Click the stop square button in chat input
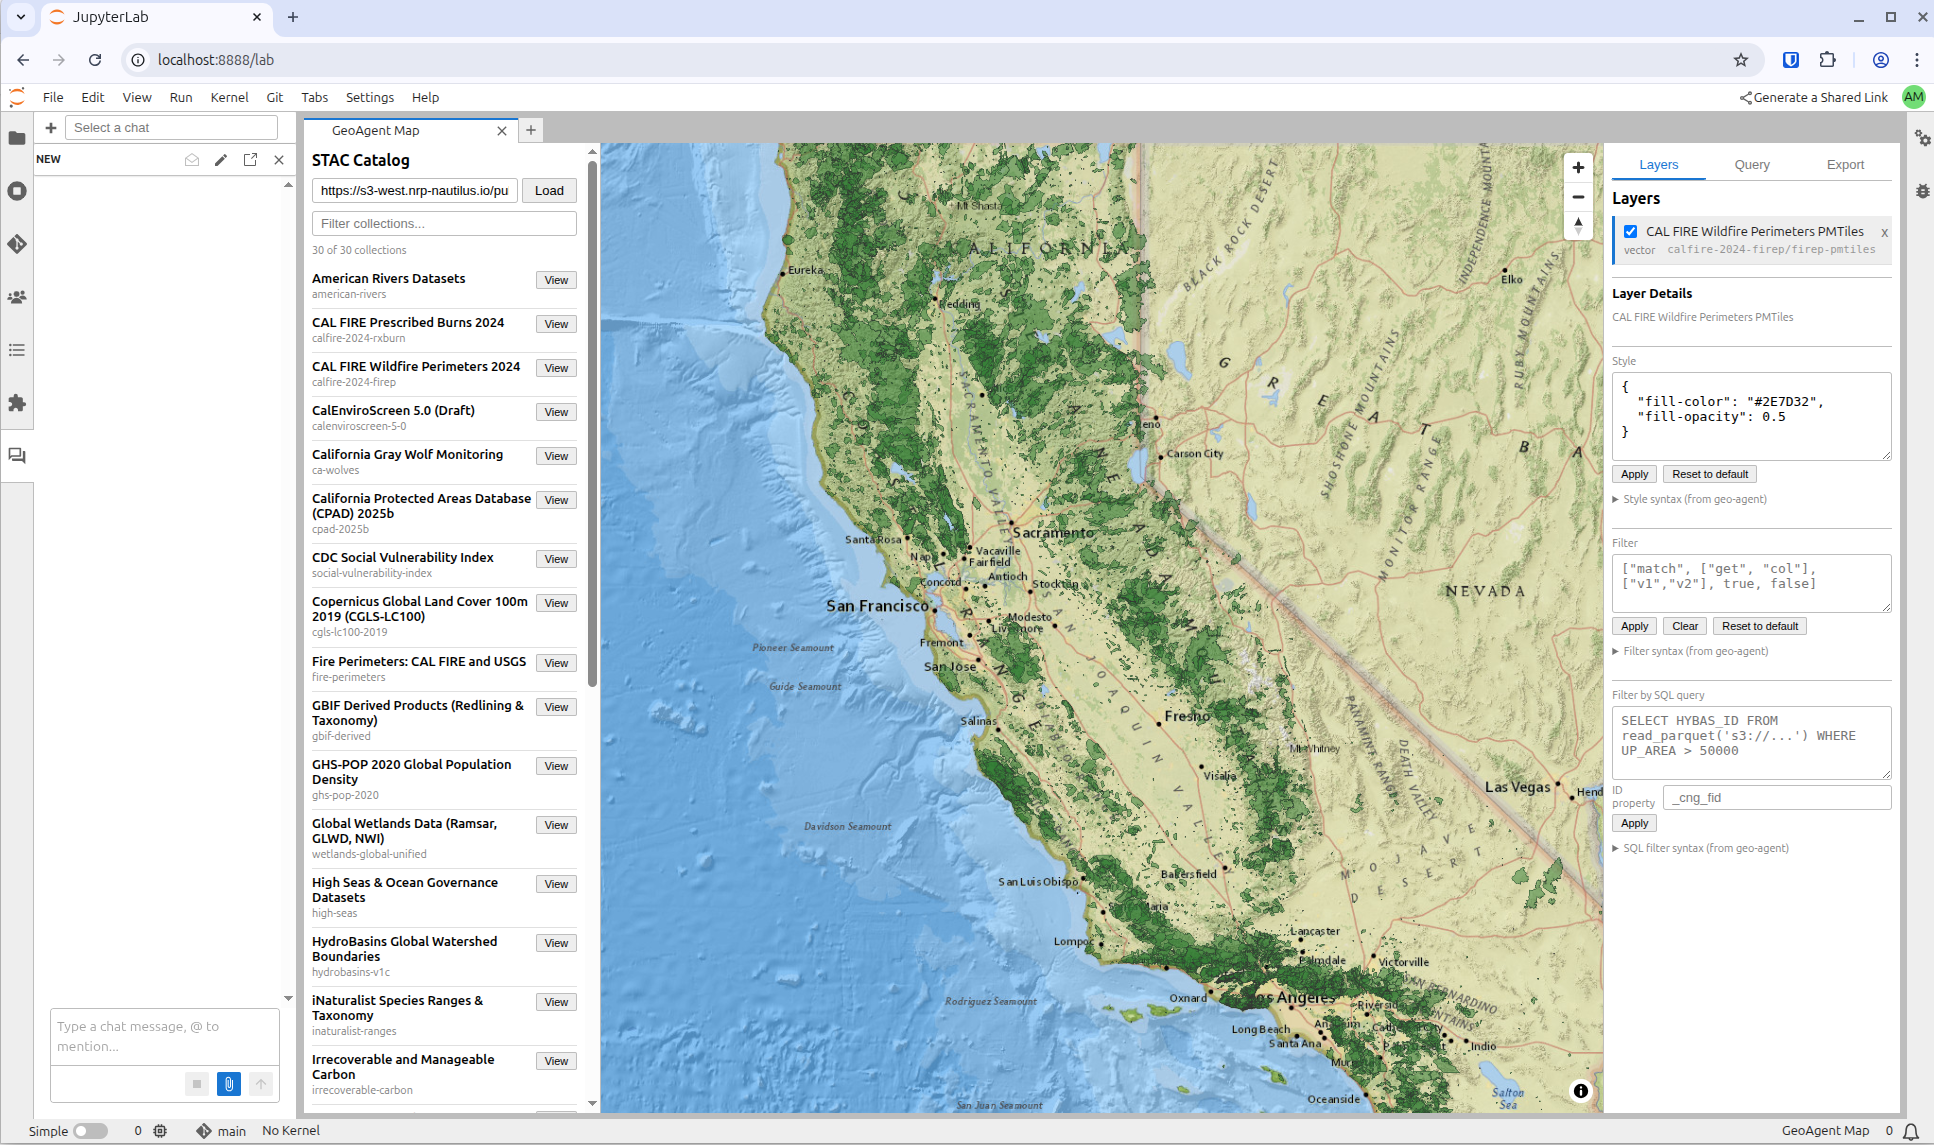1934x1145 pixels. [197, 1084]
